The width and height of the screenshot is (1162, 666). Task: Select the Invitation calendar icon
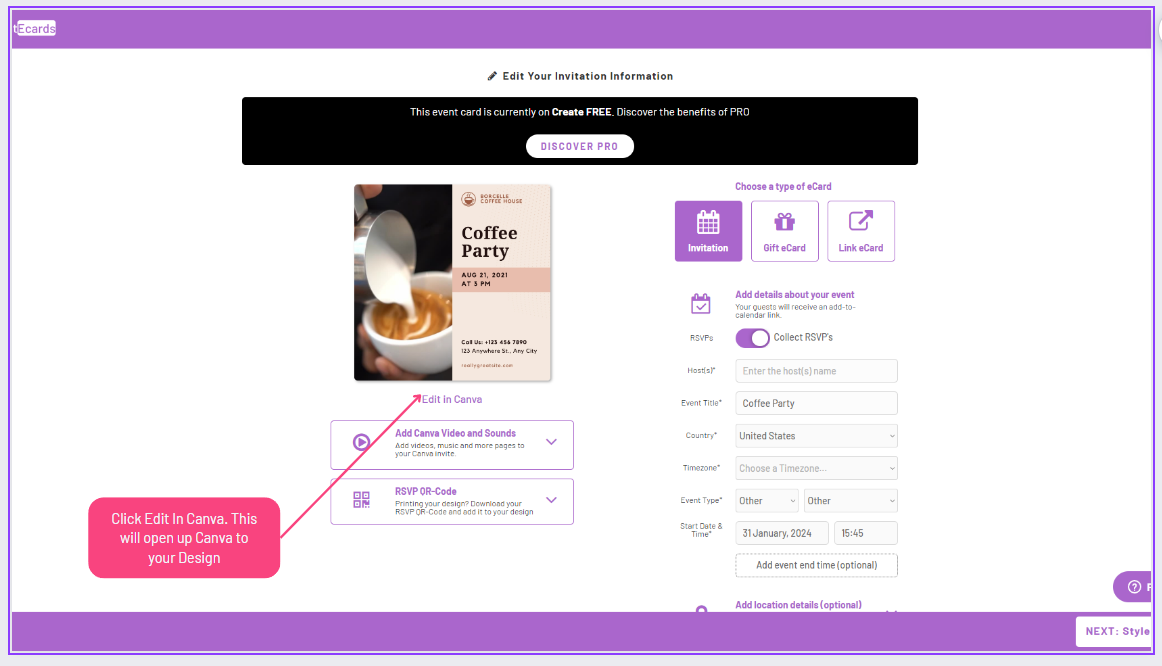tap(708, 222)
